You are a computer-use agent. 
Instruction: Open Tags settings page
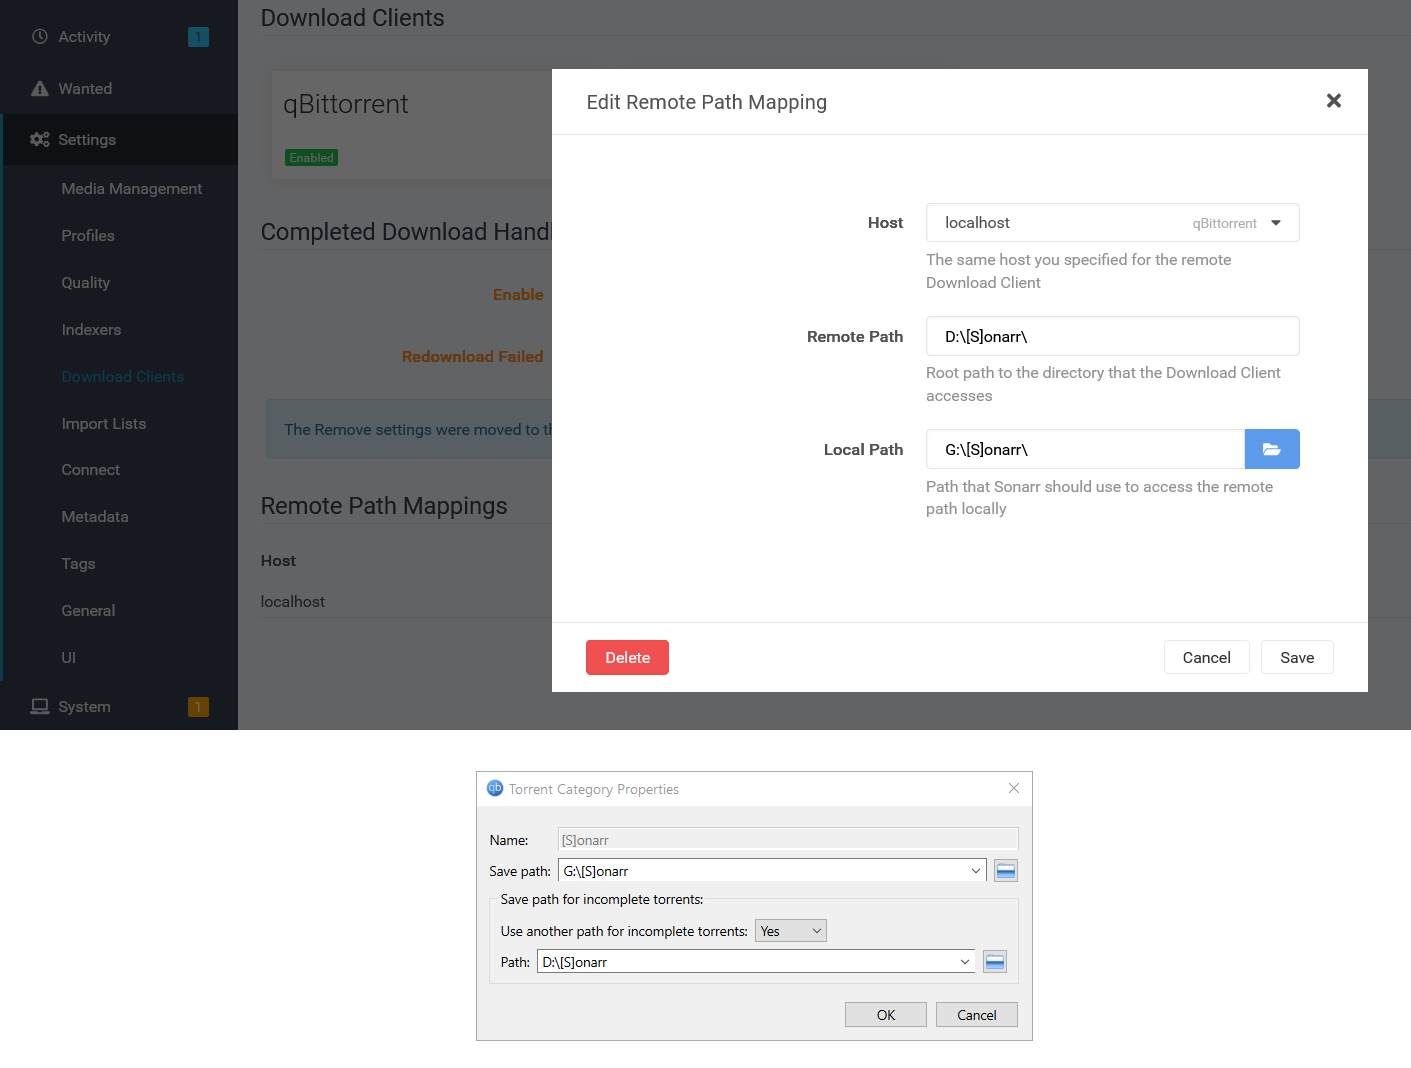[79, 564]
